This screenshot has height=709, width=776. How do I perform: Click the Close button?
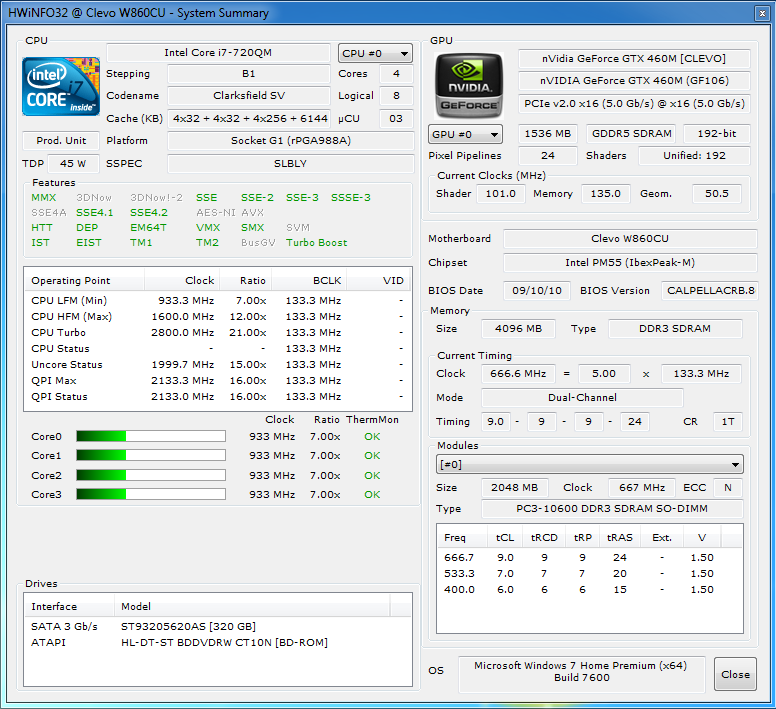(x=735, y=674)
